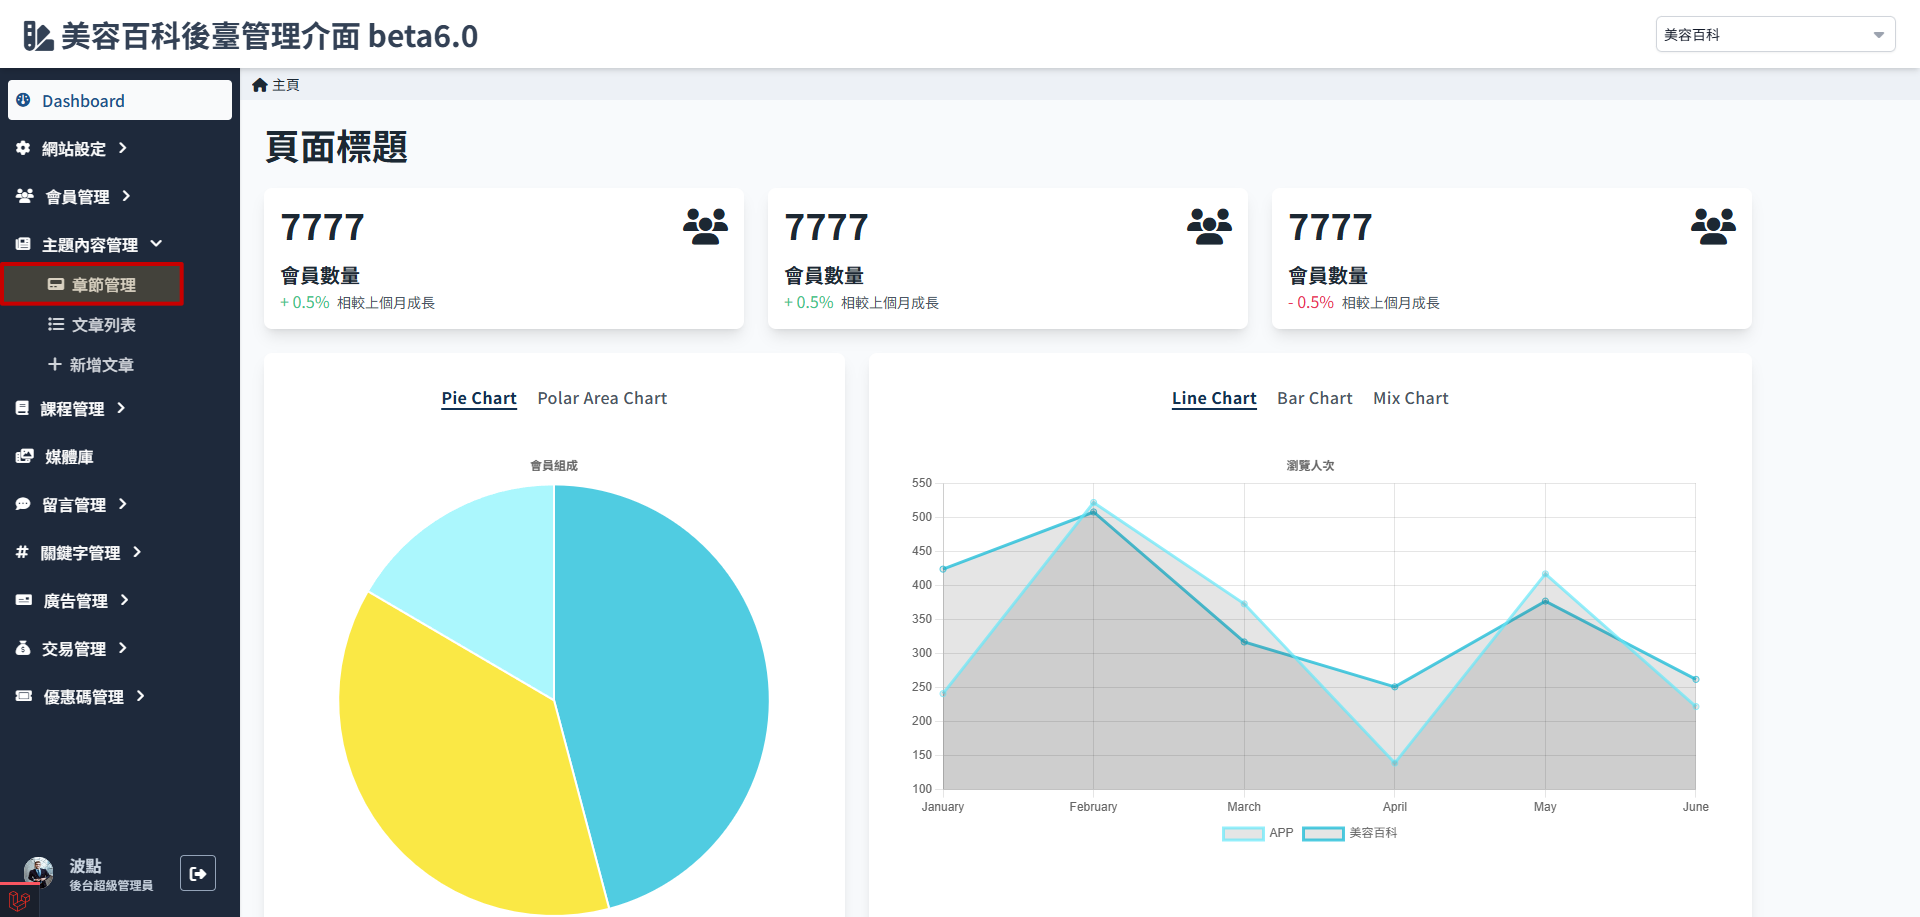1920x917 pixels.
Task: Expand the 會員管理 chevron
Action: 126,196
